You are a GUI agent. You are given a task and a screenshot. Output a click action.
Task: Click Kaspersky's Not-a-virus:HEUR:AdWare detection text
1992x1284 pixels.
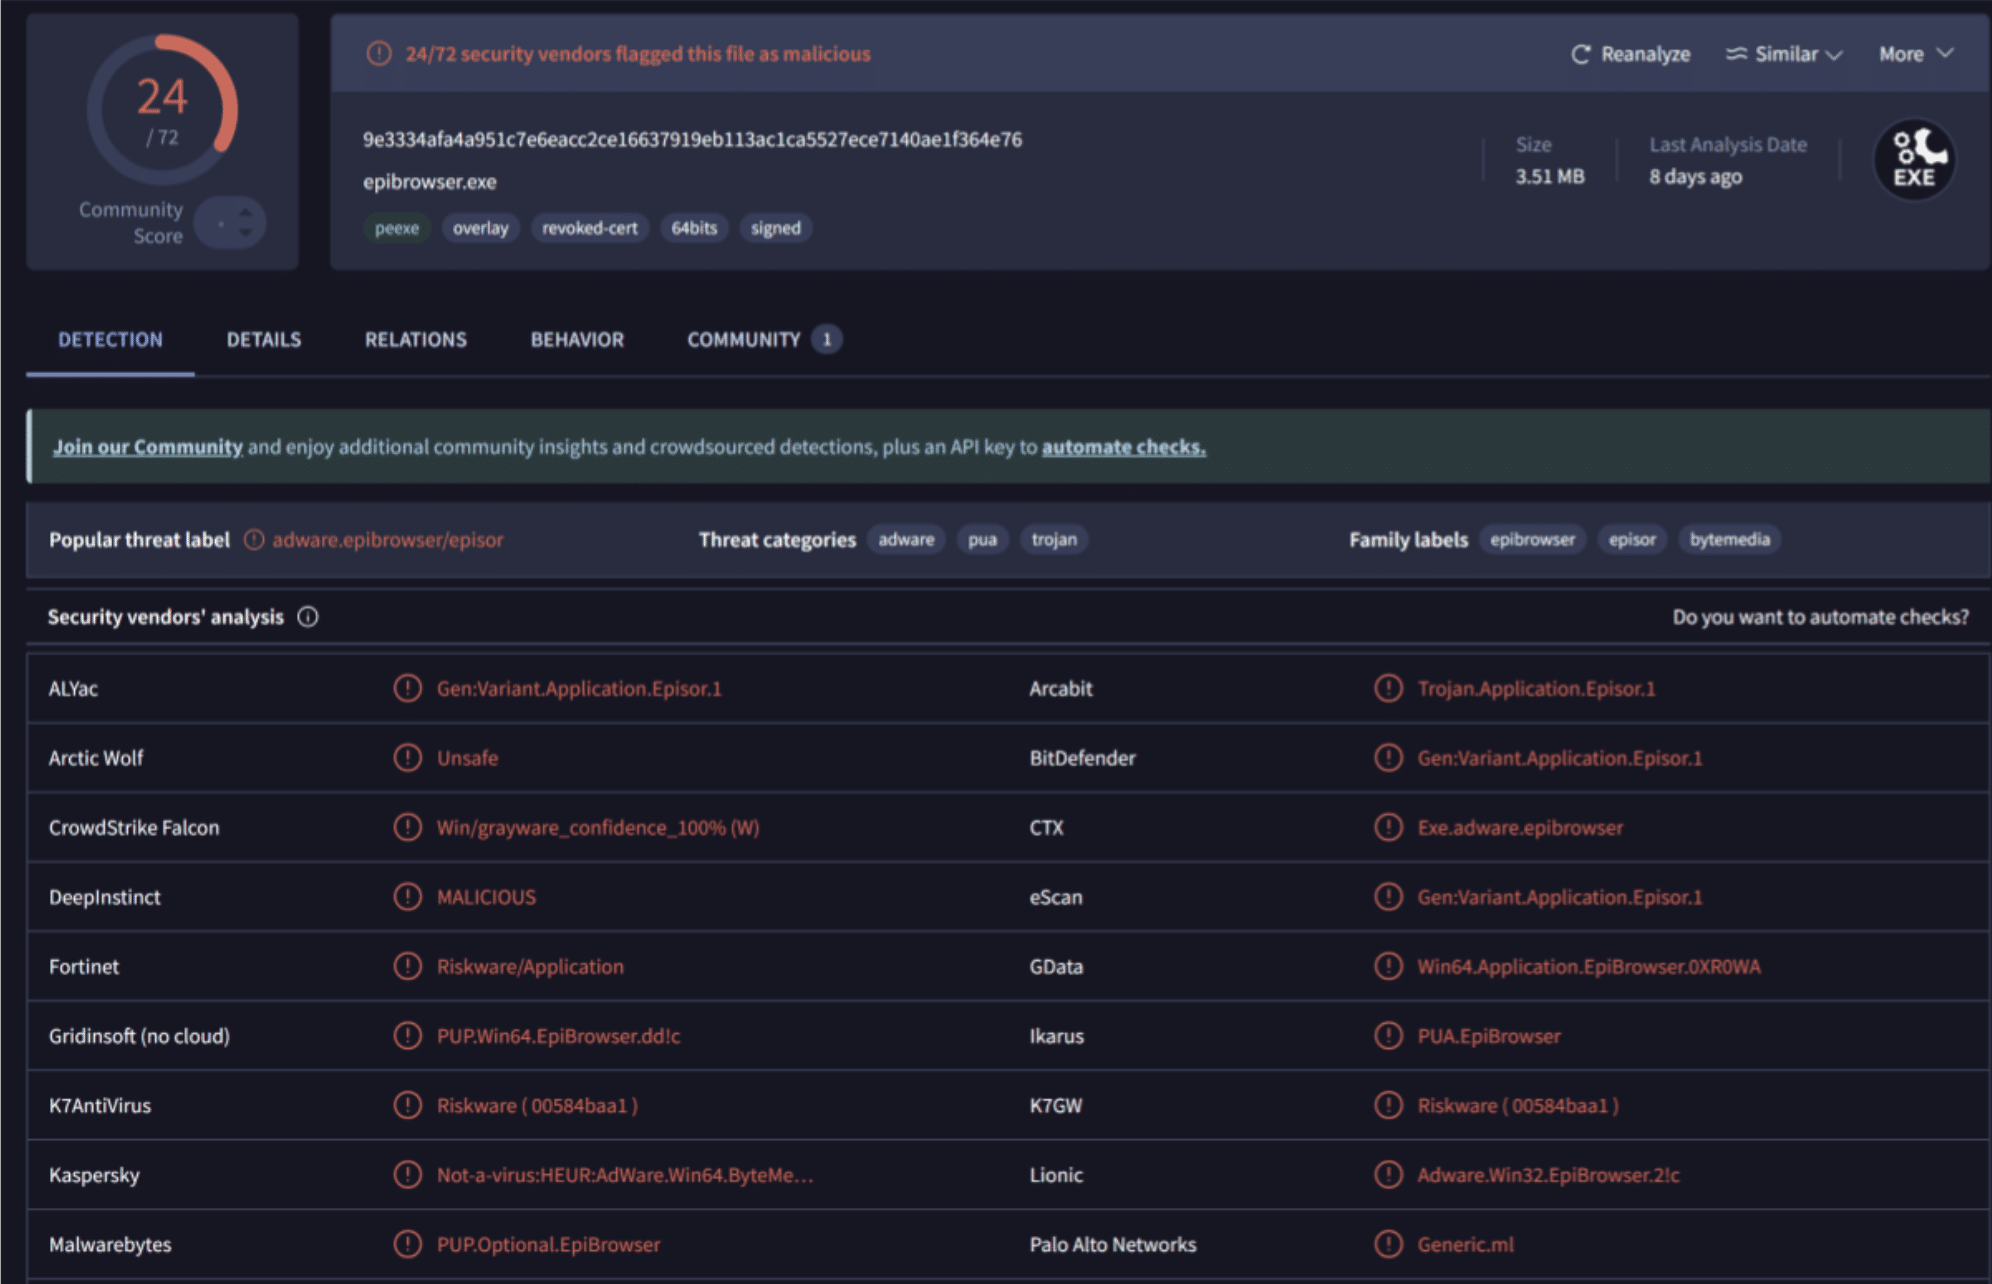click(625, 1175)
